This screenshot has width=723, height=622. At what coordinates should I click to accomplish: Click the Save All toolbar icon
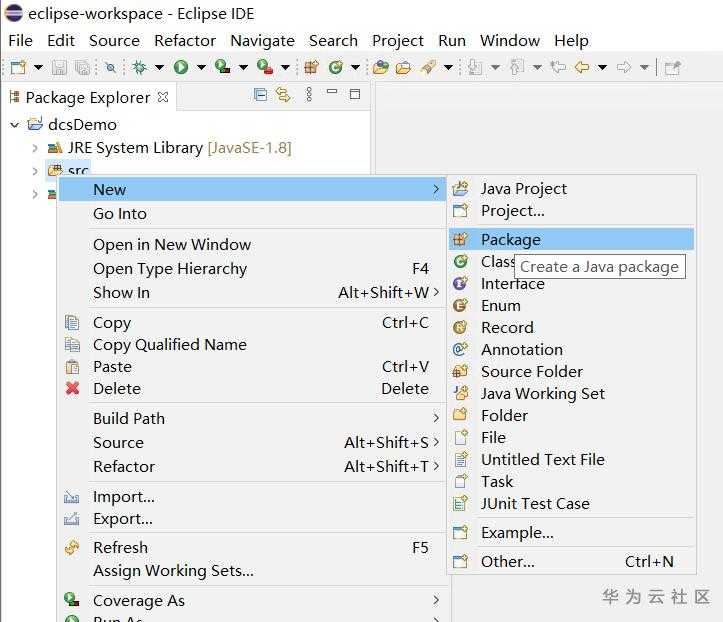(83, 68)
